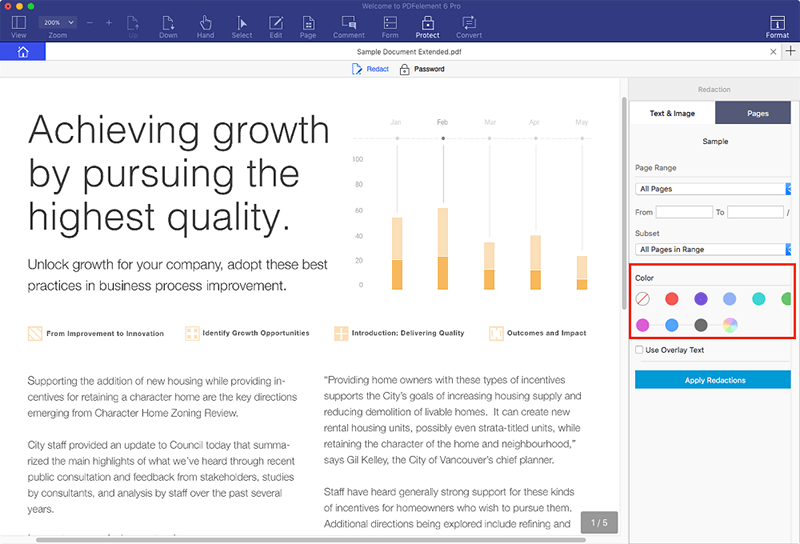The width and height of the screenshot is (800, 544).
Task: Click the From page number field
Action: pyautogui.click(x=684, y=212)
